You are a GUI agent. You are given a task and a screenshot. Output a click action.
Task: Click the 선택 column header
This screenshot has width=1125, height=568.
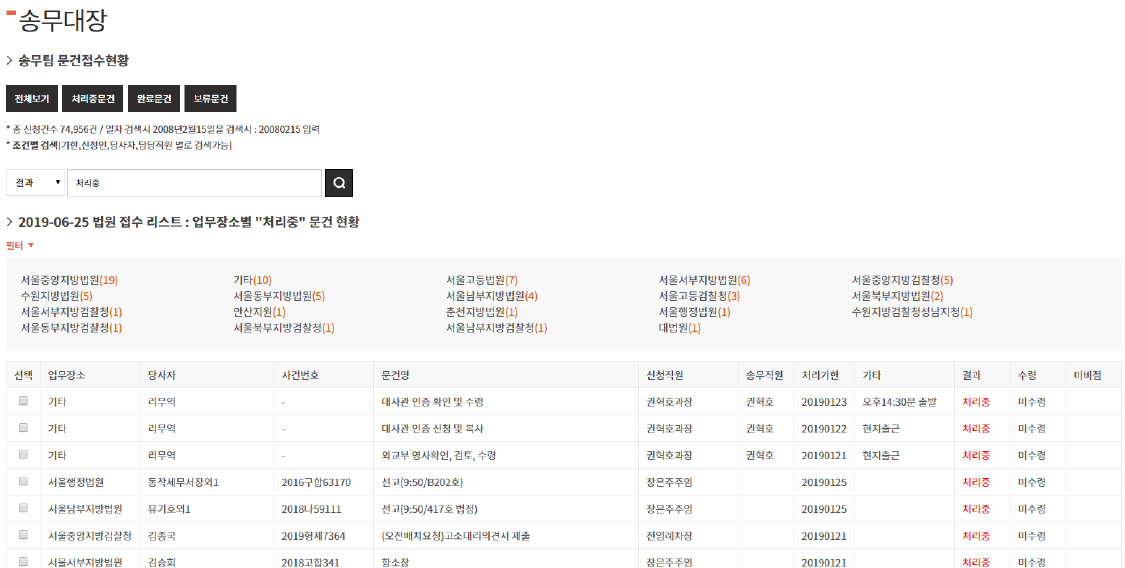[x=24, y=375]
